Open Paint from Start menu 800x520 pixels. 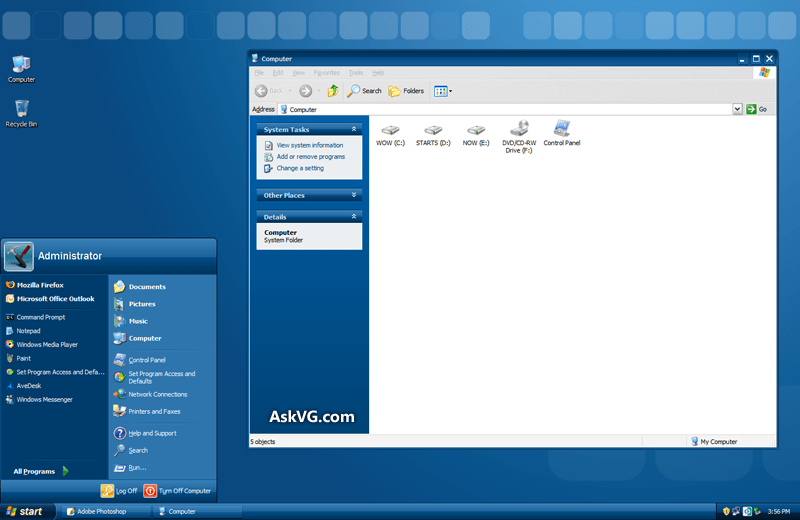pos(18,358)
